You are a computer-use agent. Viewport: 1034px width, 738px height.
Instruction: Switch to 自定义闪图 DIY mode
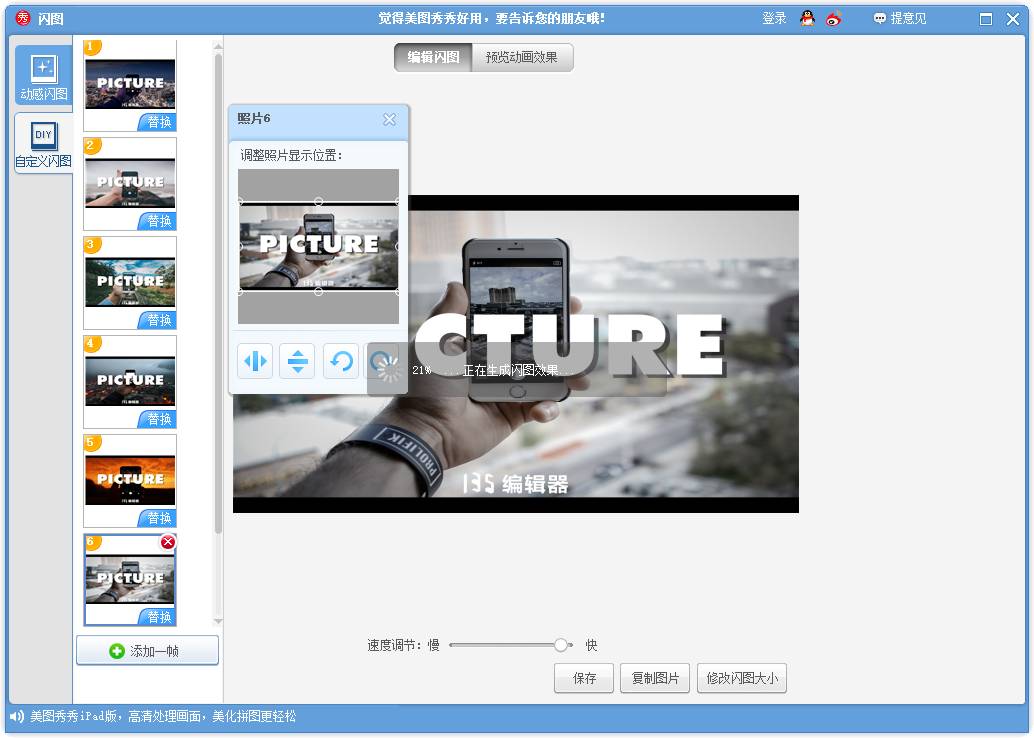tap(44, 143)
